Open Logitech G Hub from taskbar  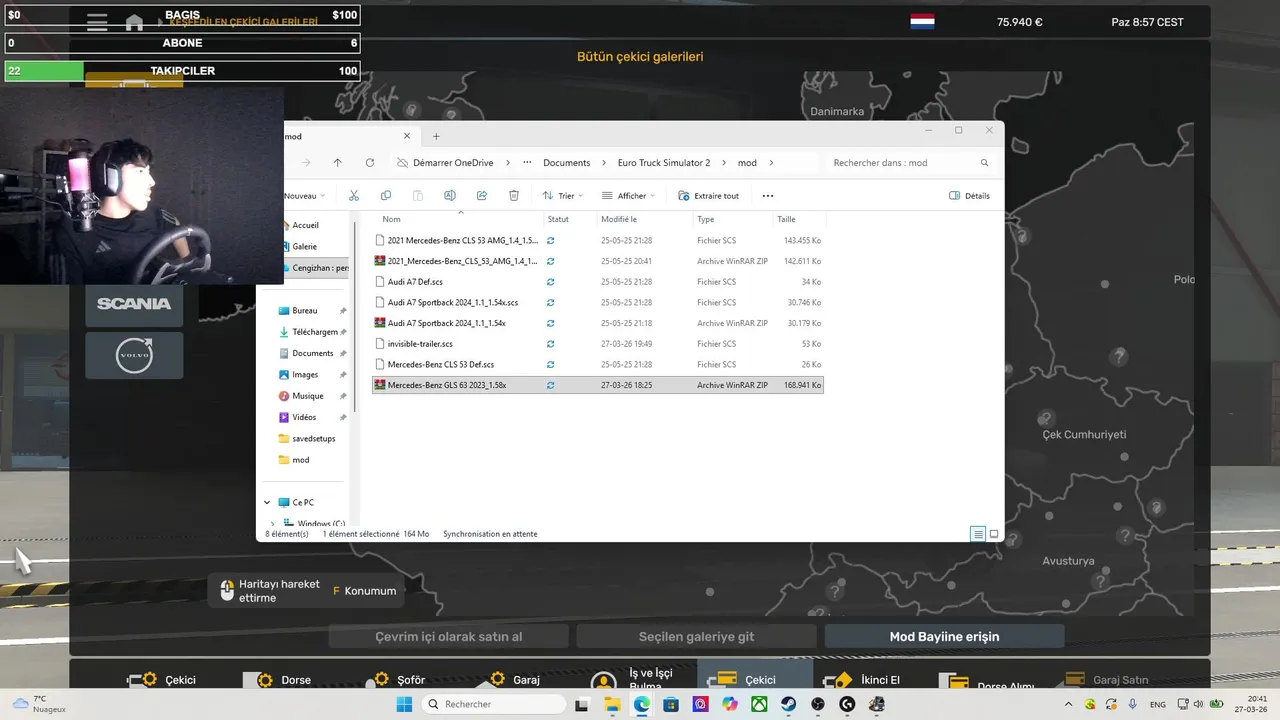click(848, 704)
